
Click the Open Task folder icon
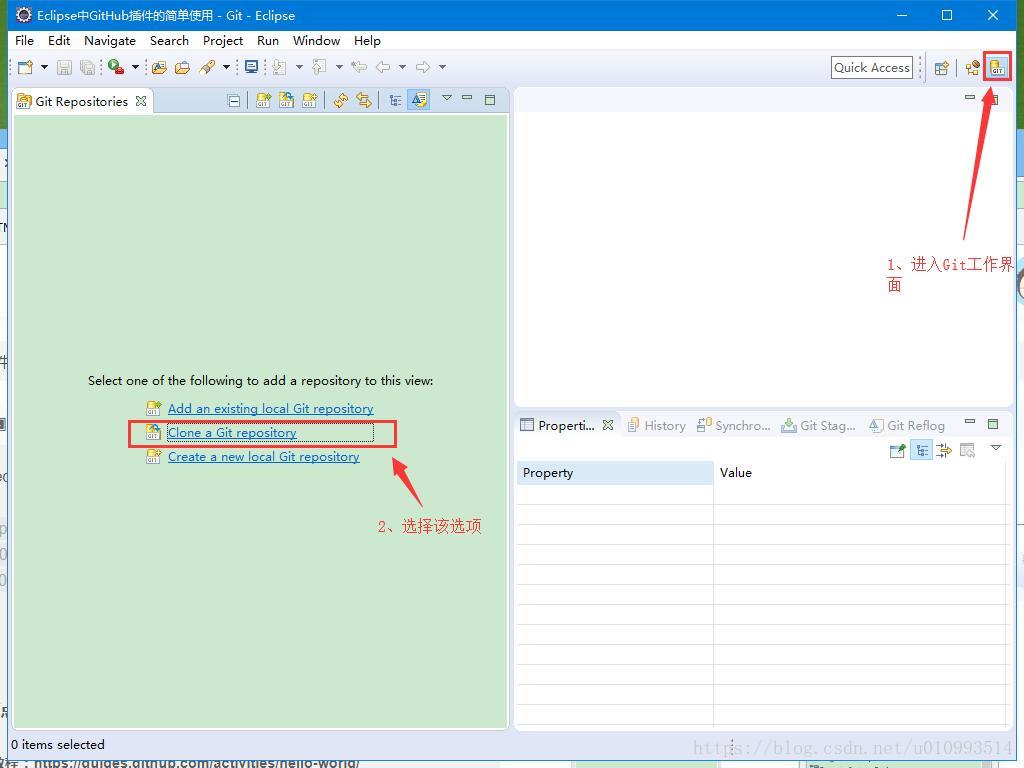[182, 67]
